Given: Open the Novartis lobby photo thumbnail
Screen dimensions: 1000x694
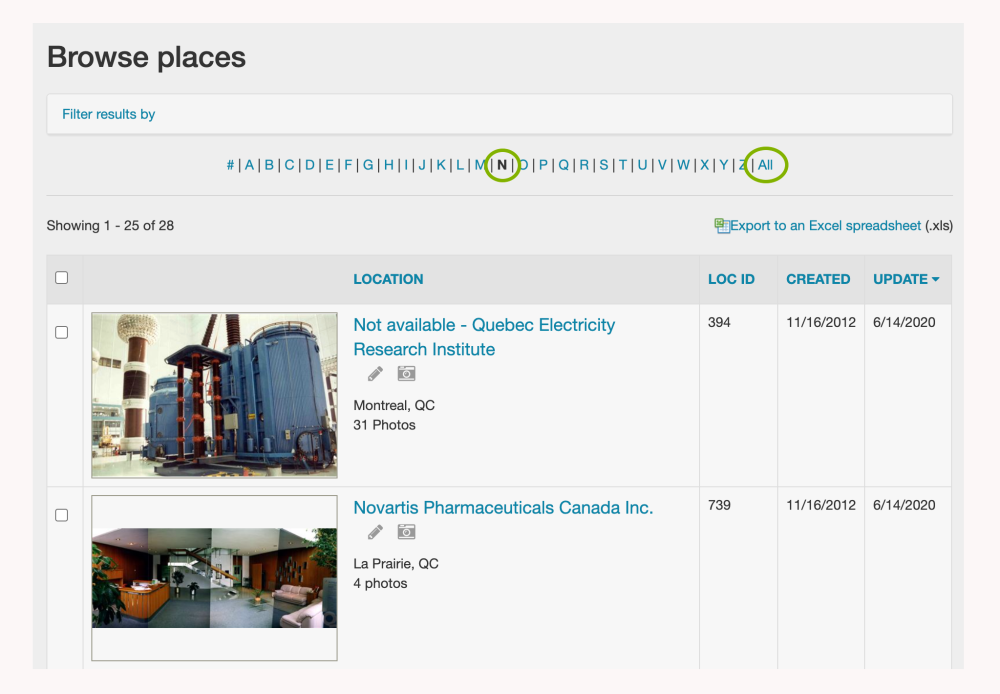Looking at the screenshot, I should tap(214, 578).
